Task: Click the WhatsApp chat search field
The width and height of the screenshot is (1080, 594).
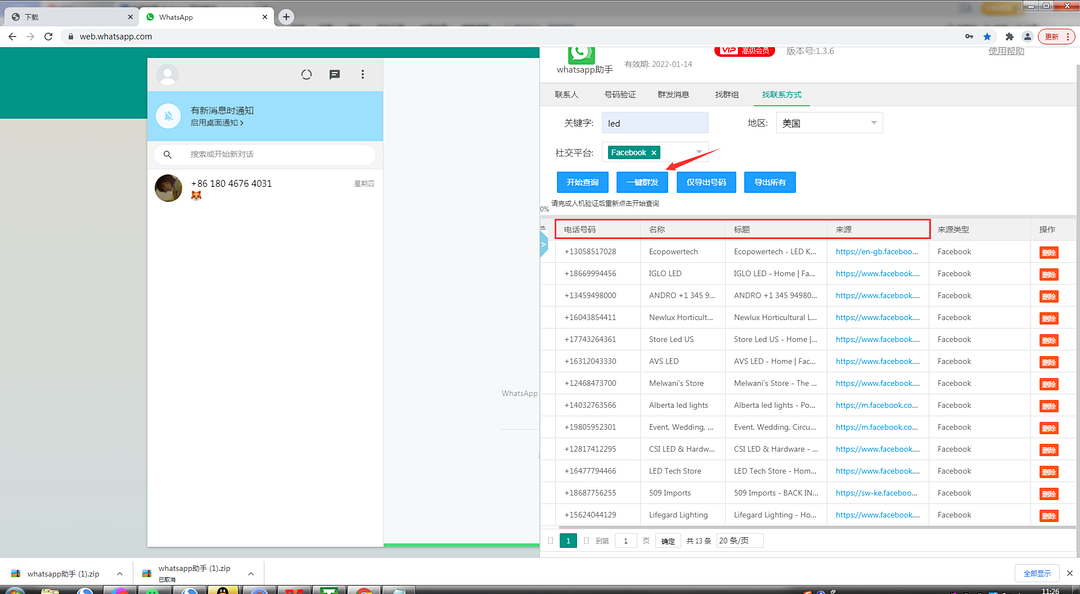Action: pyautogui.click(x=264, y=154)
